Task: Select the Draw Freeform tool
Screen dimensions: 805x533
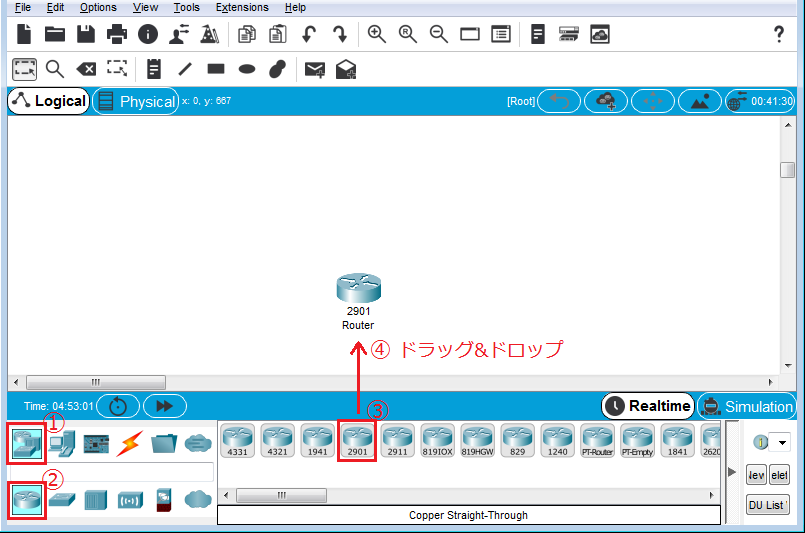Action: [x=277, y=69]
